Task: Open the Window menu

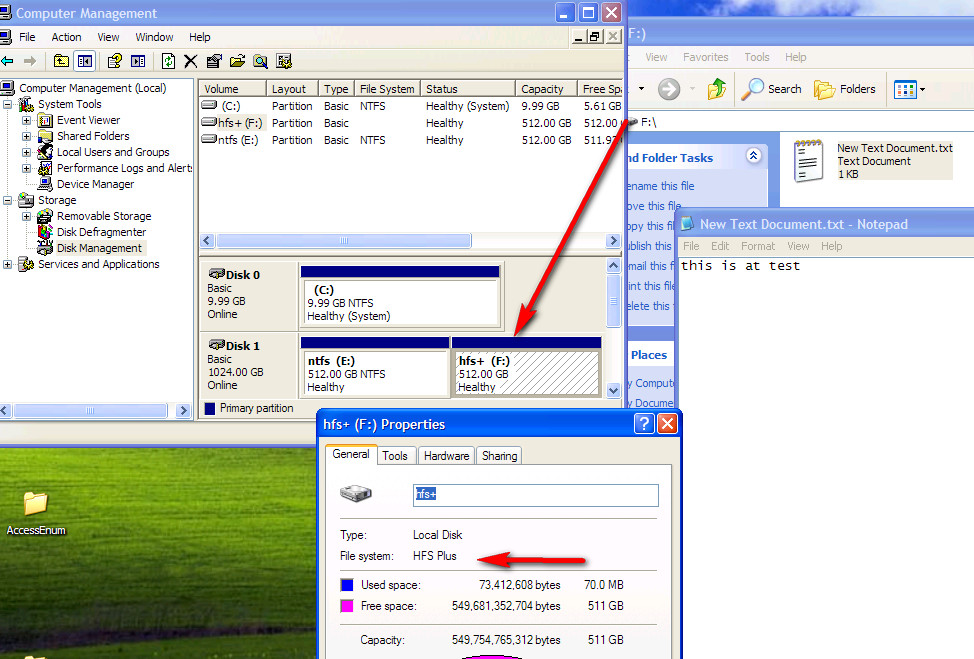Action: (154, 37)
